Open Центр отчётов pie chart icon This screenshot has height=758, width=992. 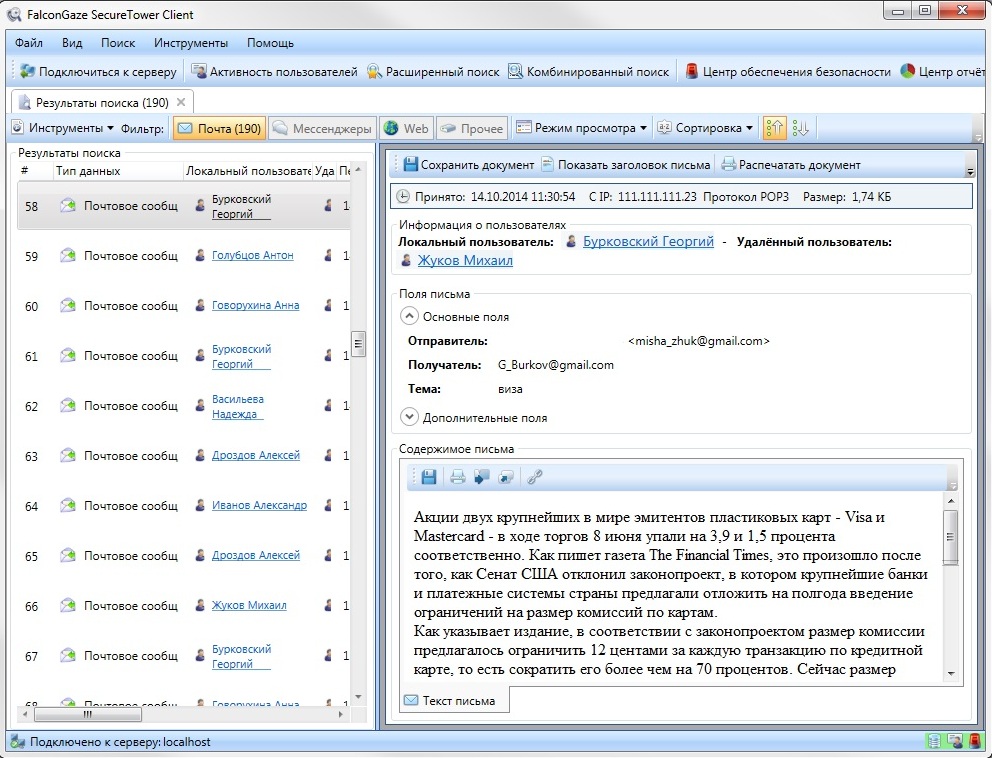[x=907, y=71]
